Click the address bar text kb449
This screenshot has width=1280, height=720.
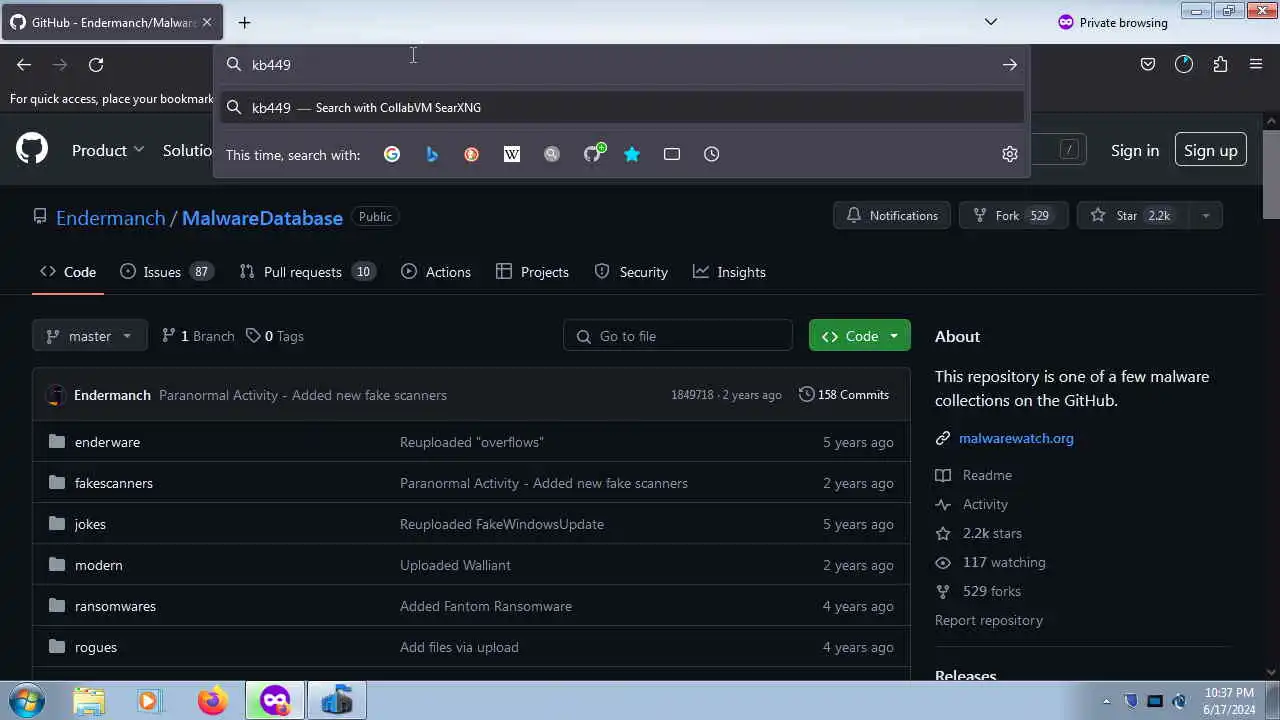pos(271,65)
